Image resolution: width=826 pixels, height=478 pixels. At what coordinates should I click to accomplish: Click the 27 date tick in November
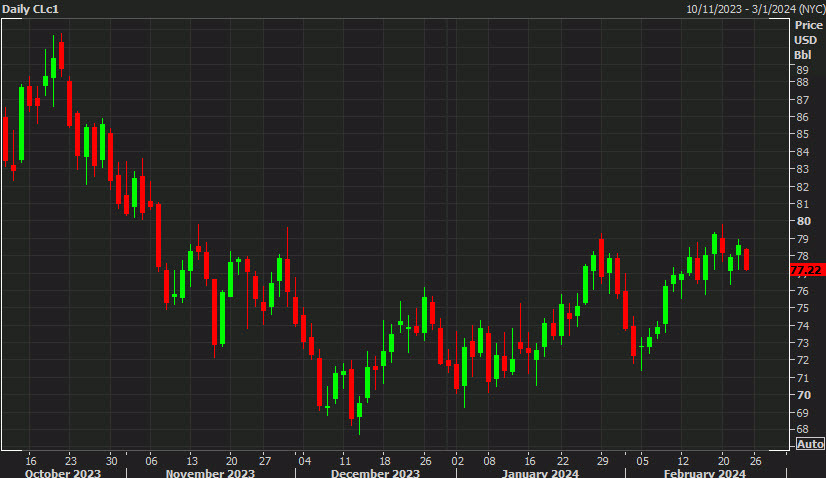pyautogui.click(x=264, y=461)
